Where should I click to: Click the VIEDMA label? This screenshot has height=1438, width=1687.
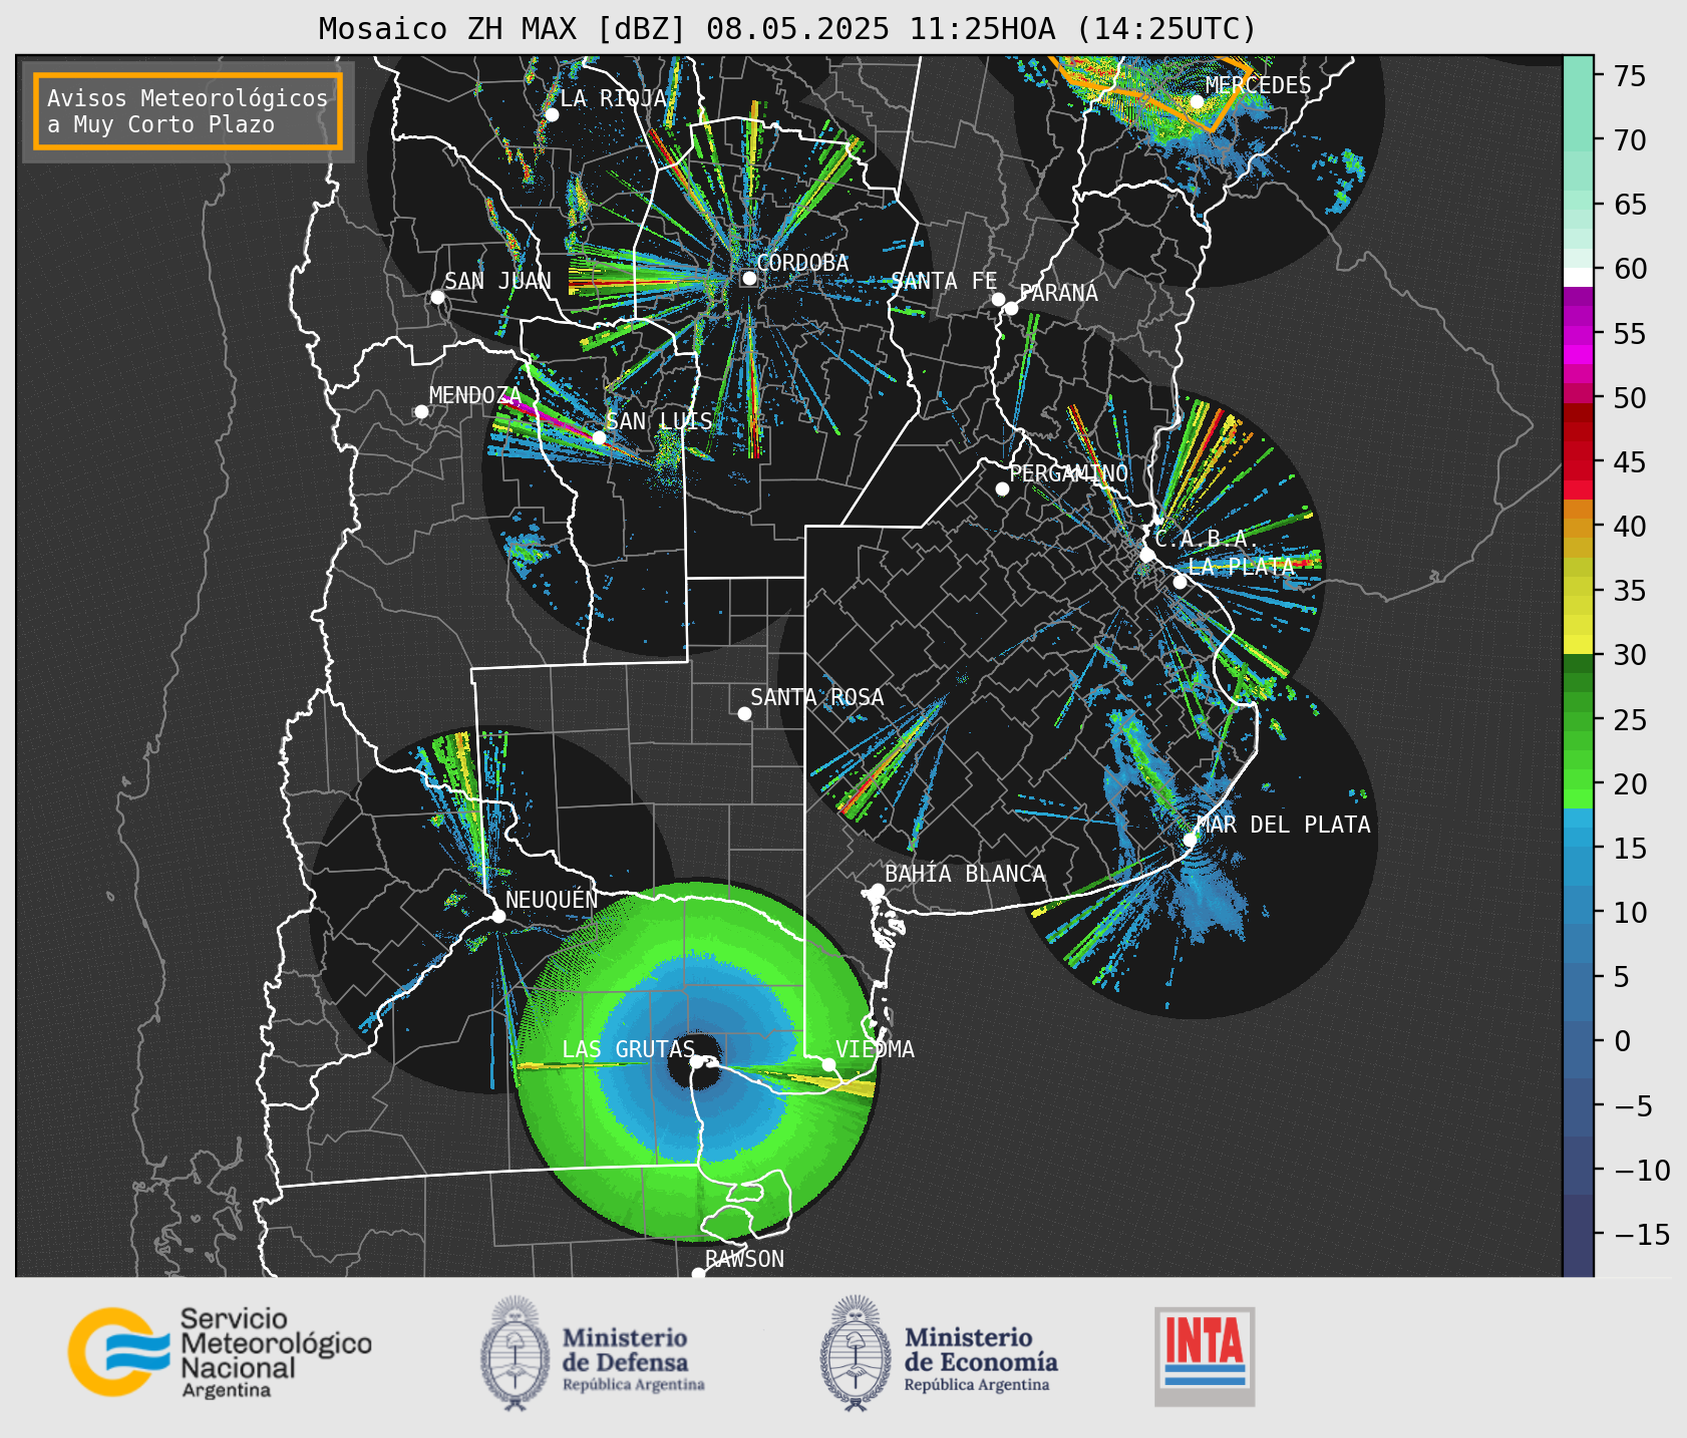(x=875, y=1050)
